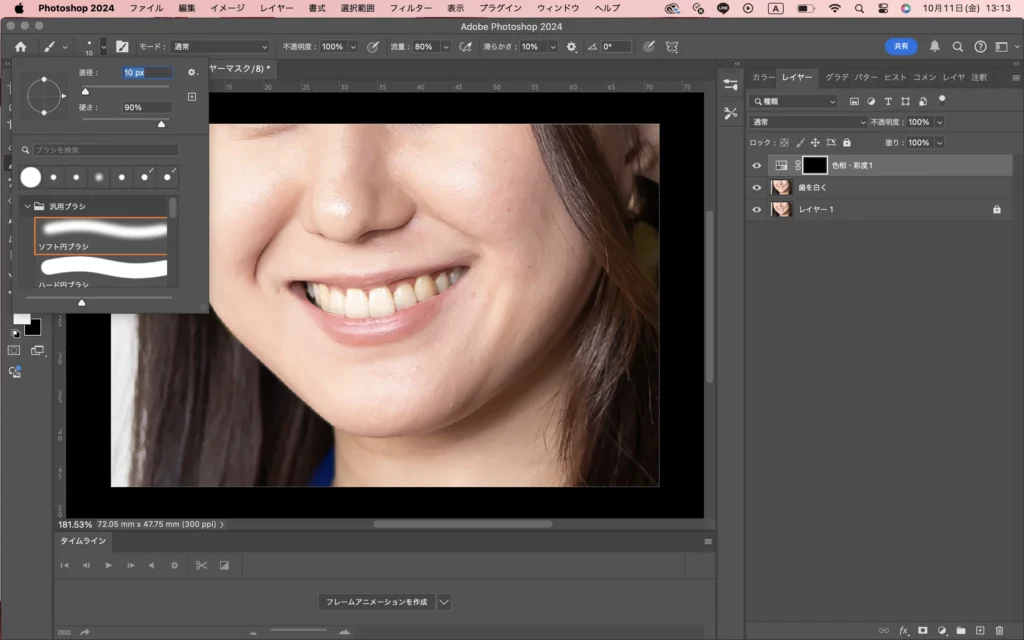The height and width of the screenshot is (640, 1024).
Task: Click the フレームアニメーションを作成 button
Action: [376, 602]
